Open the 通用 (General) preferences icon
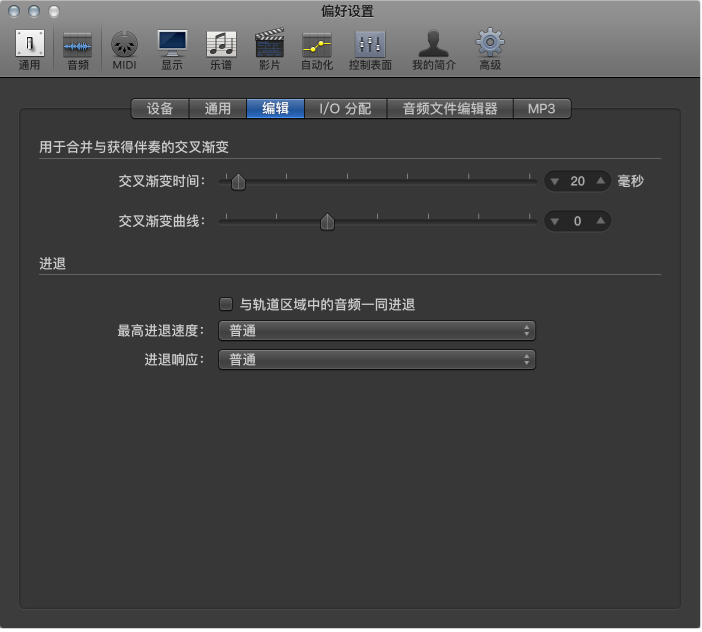 [30, 49]
